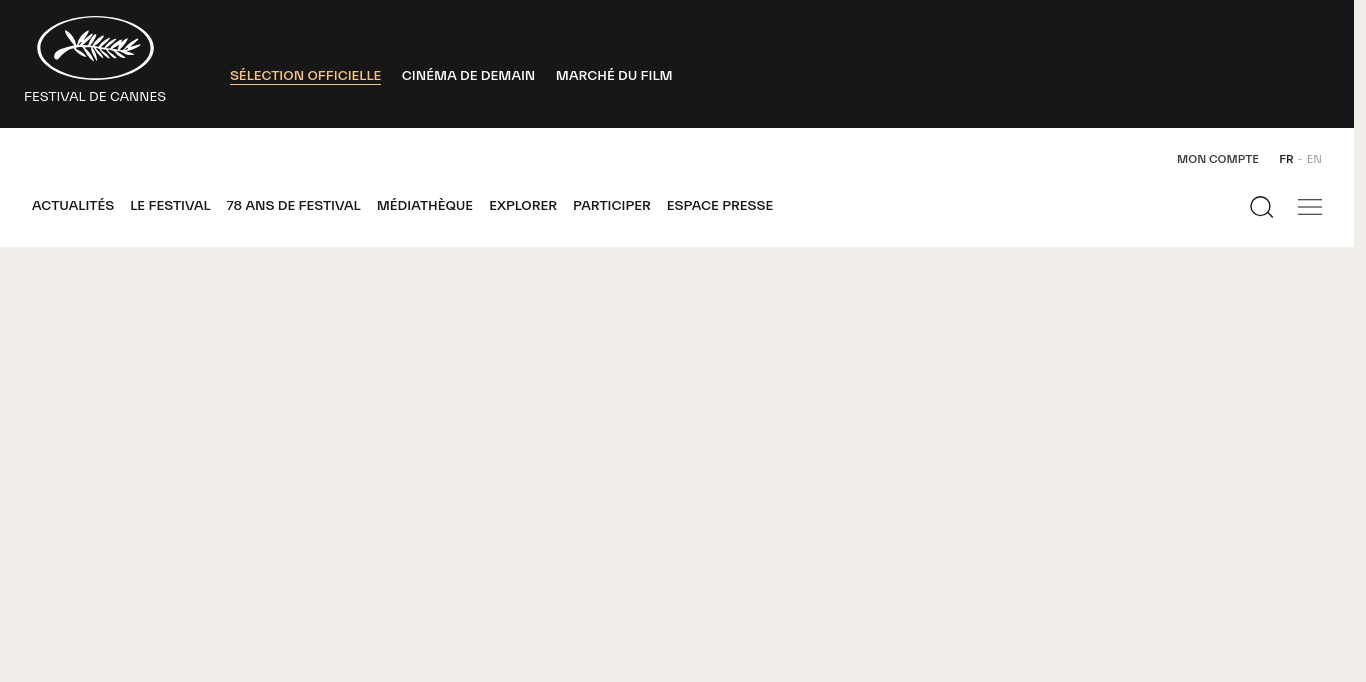Image resolution: width=1366 pixels, height=682 pixels.
Task: Click the 'Festival de Cannes' text under the logo
Action: point(95,97)
